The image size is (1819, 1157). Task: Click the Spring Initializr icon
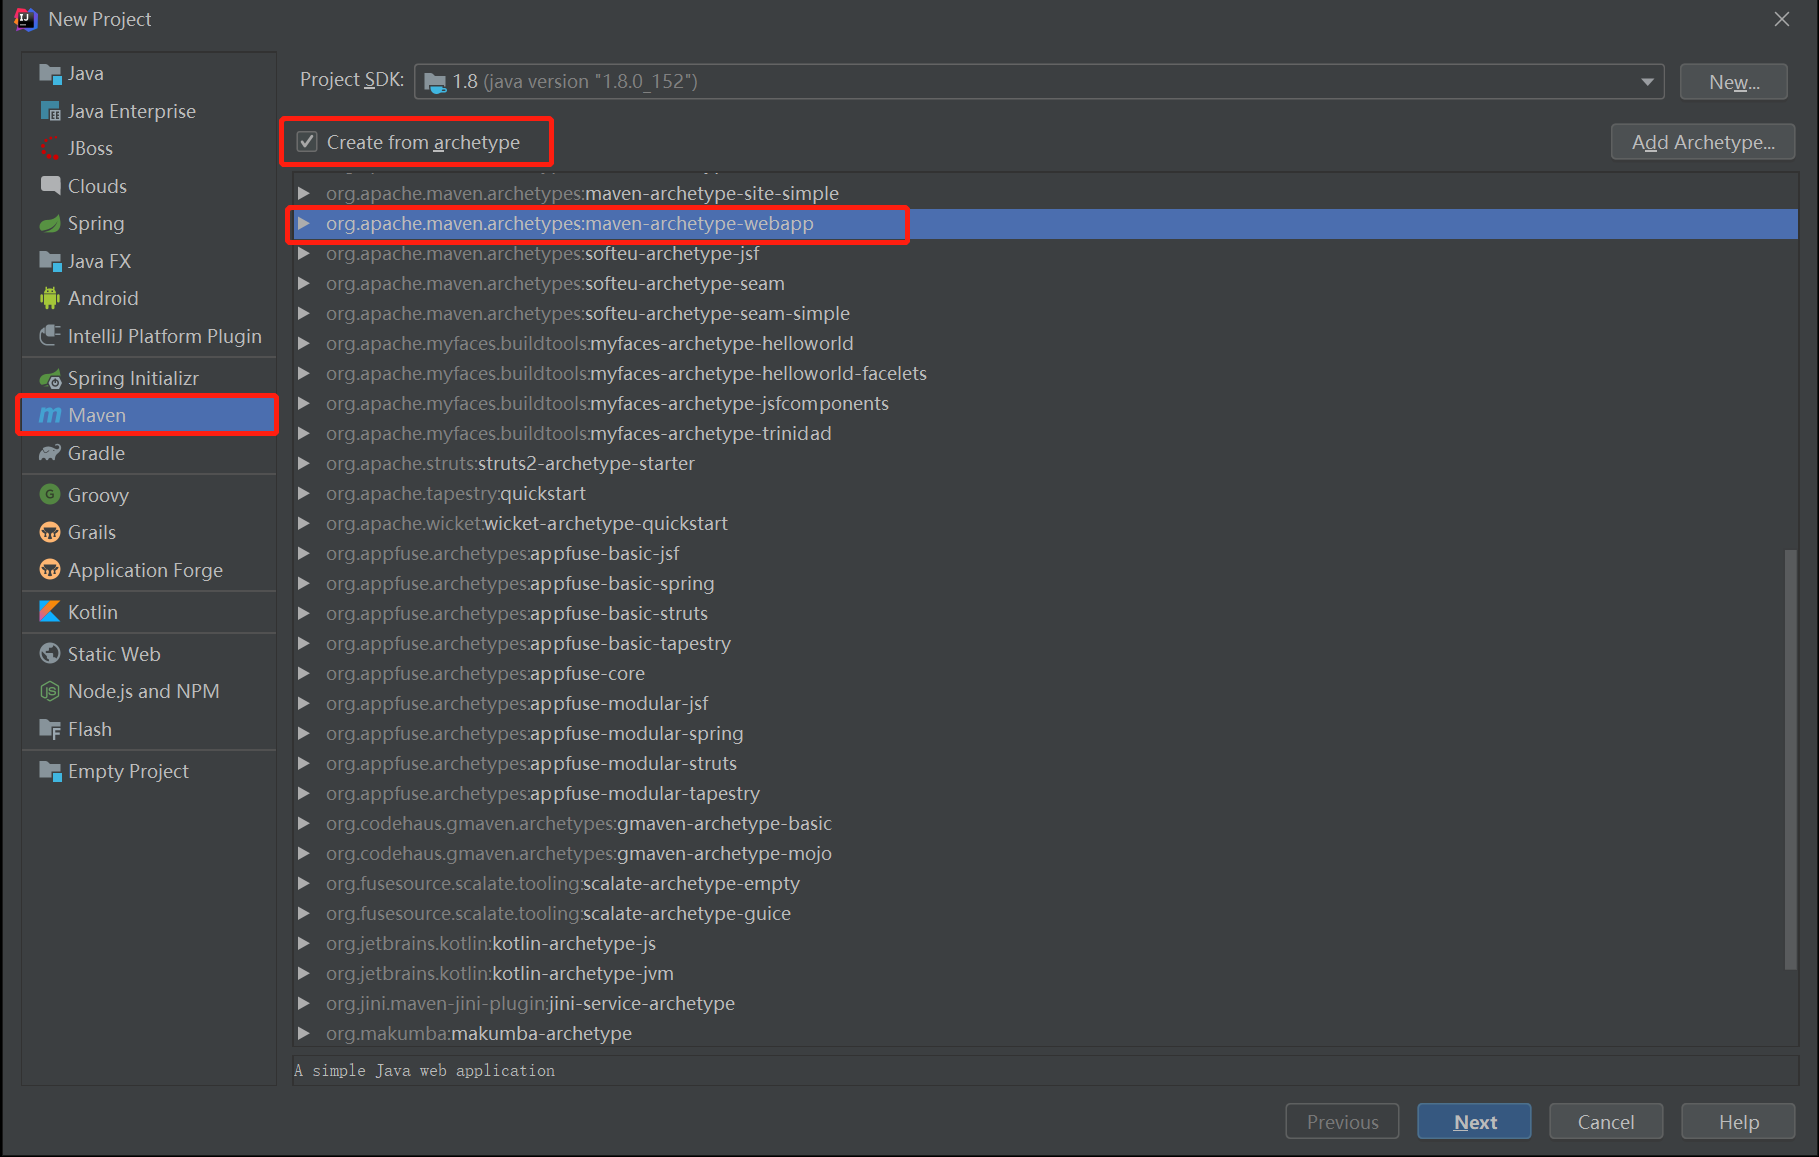pyautogui.click(x=50, y=379)
